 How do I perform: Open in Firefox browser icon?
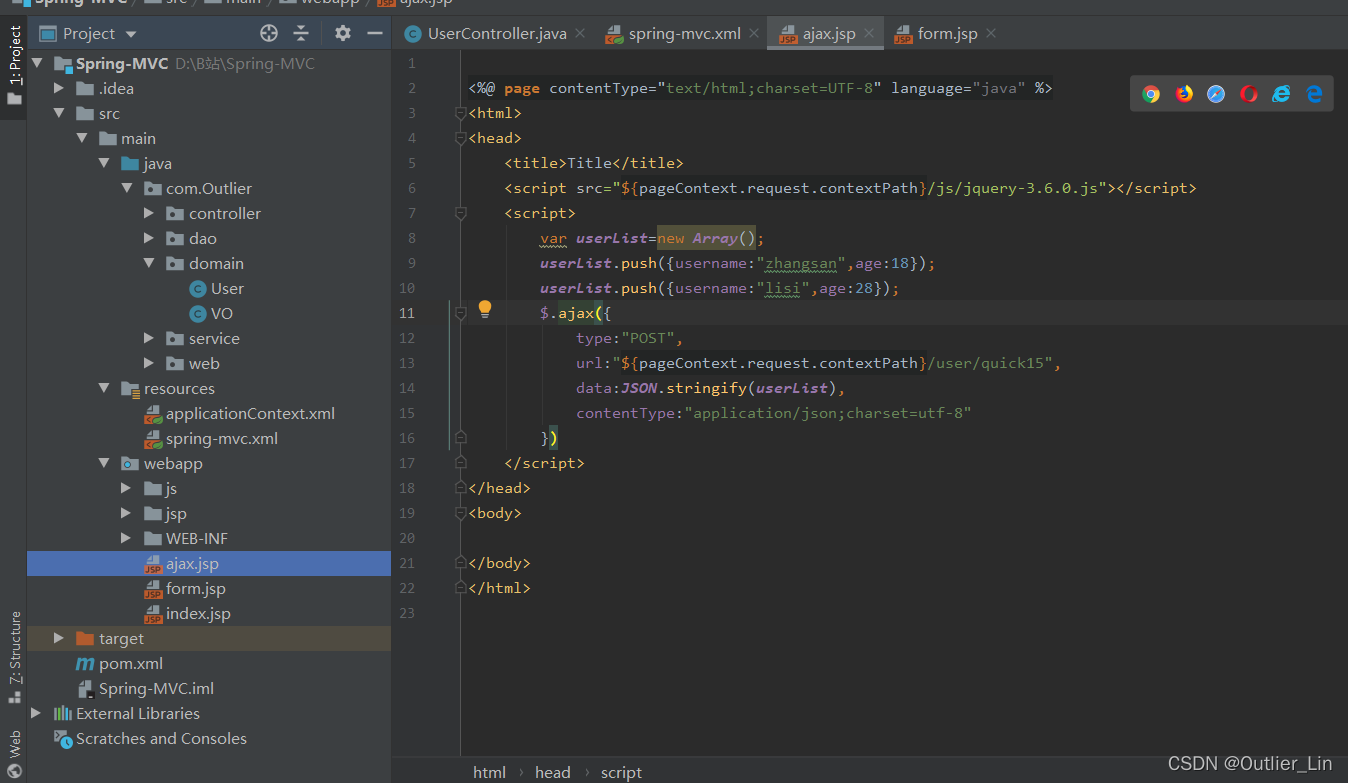[1184, 94]
